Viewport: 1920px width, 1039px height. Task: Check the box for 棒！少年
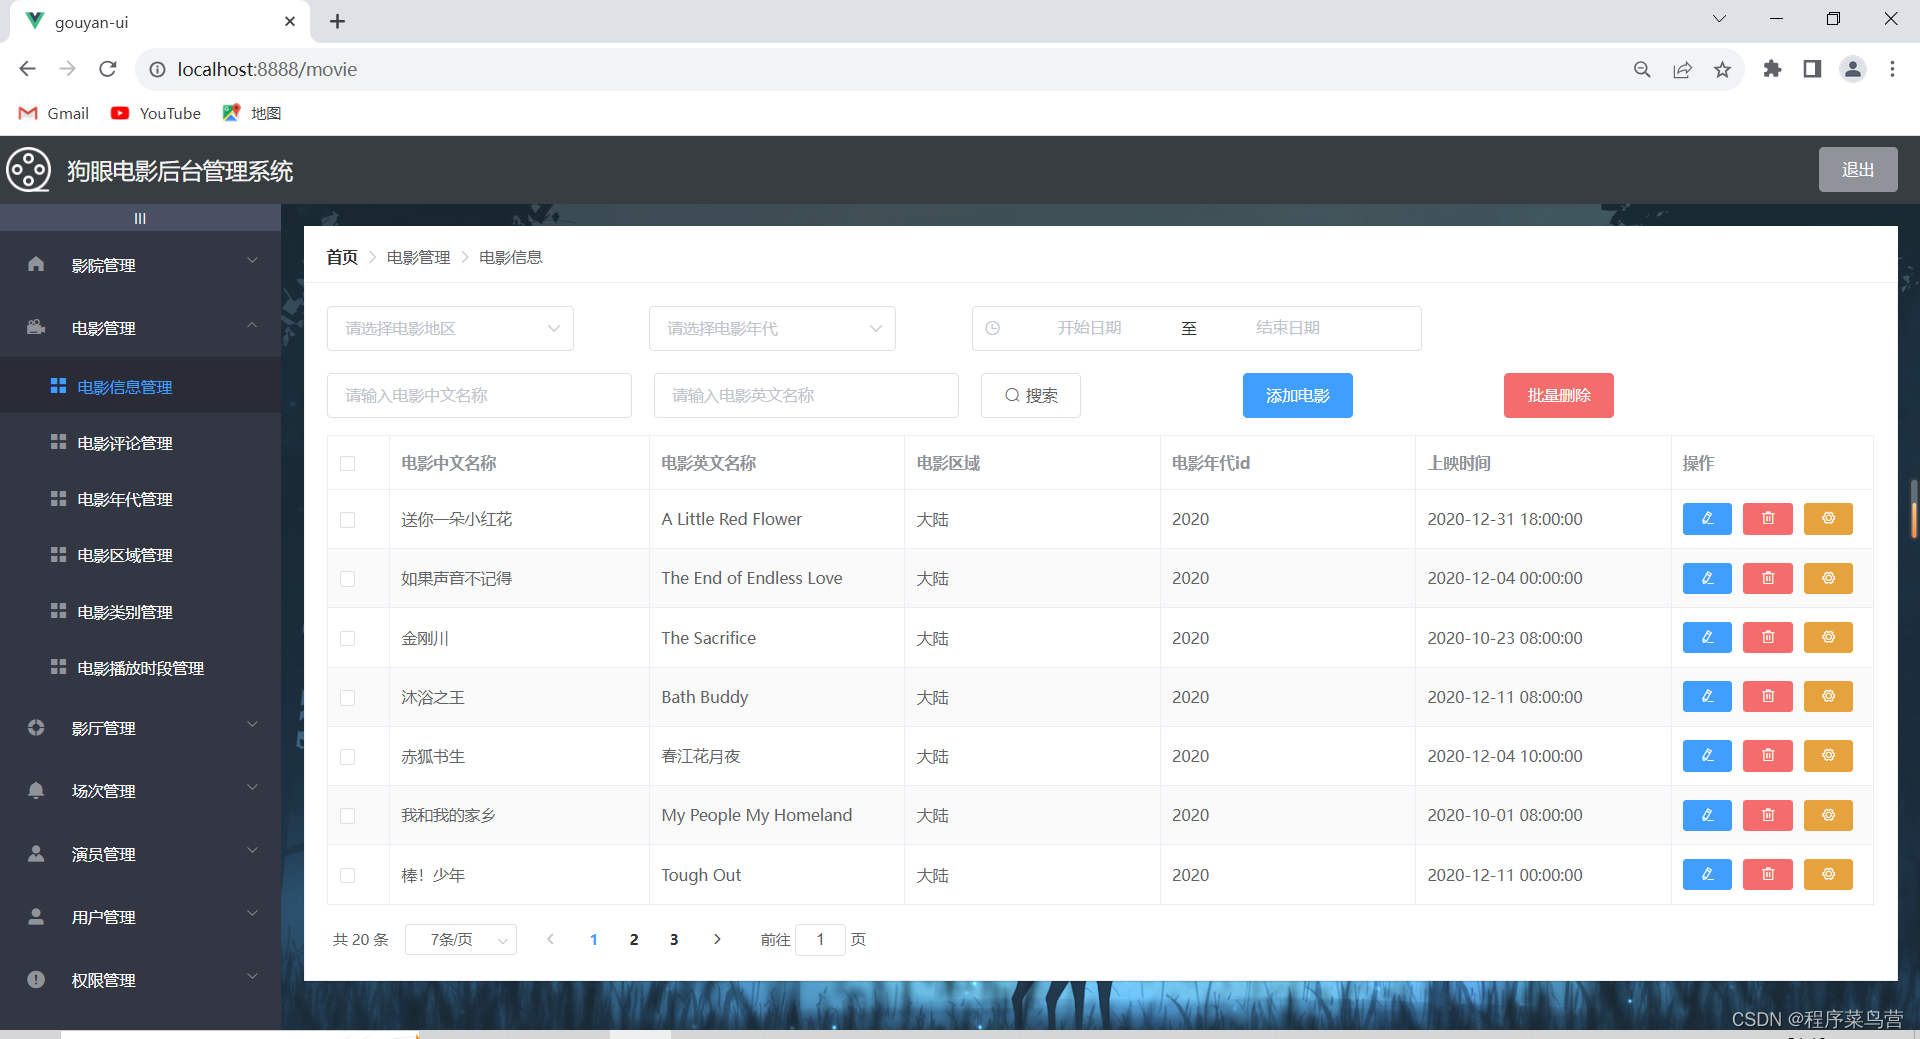click(x=348, y=875)
